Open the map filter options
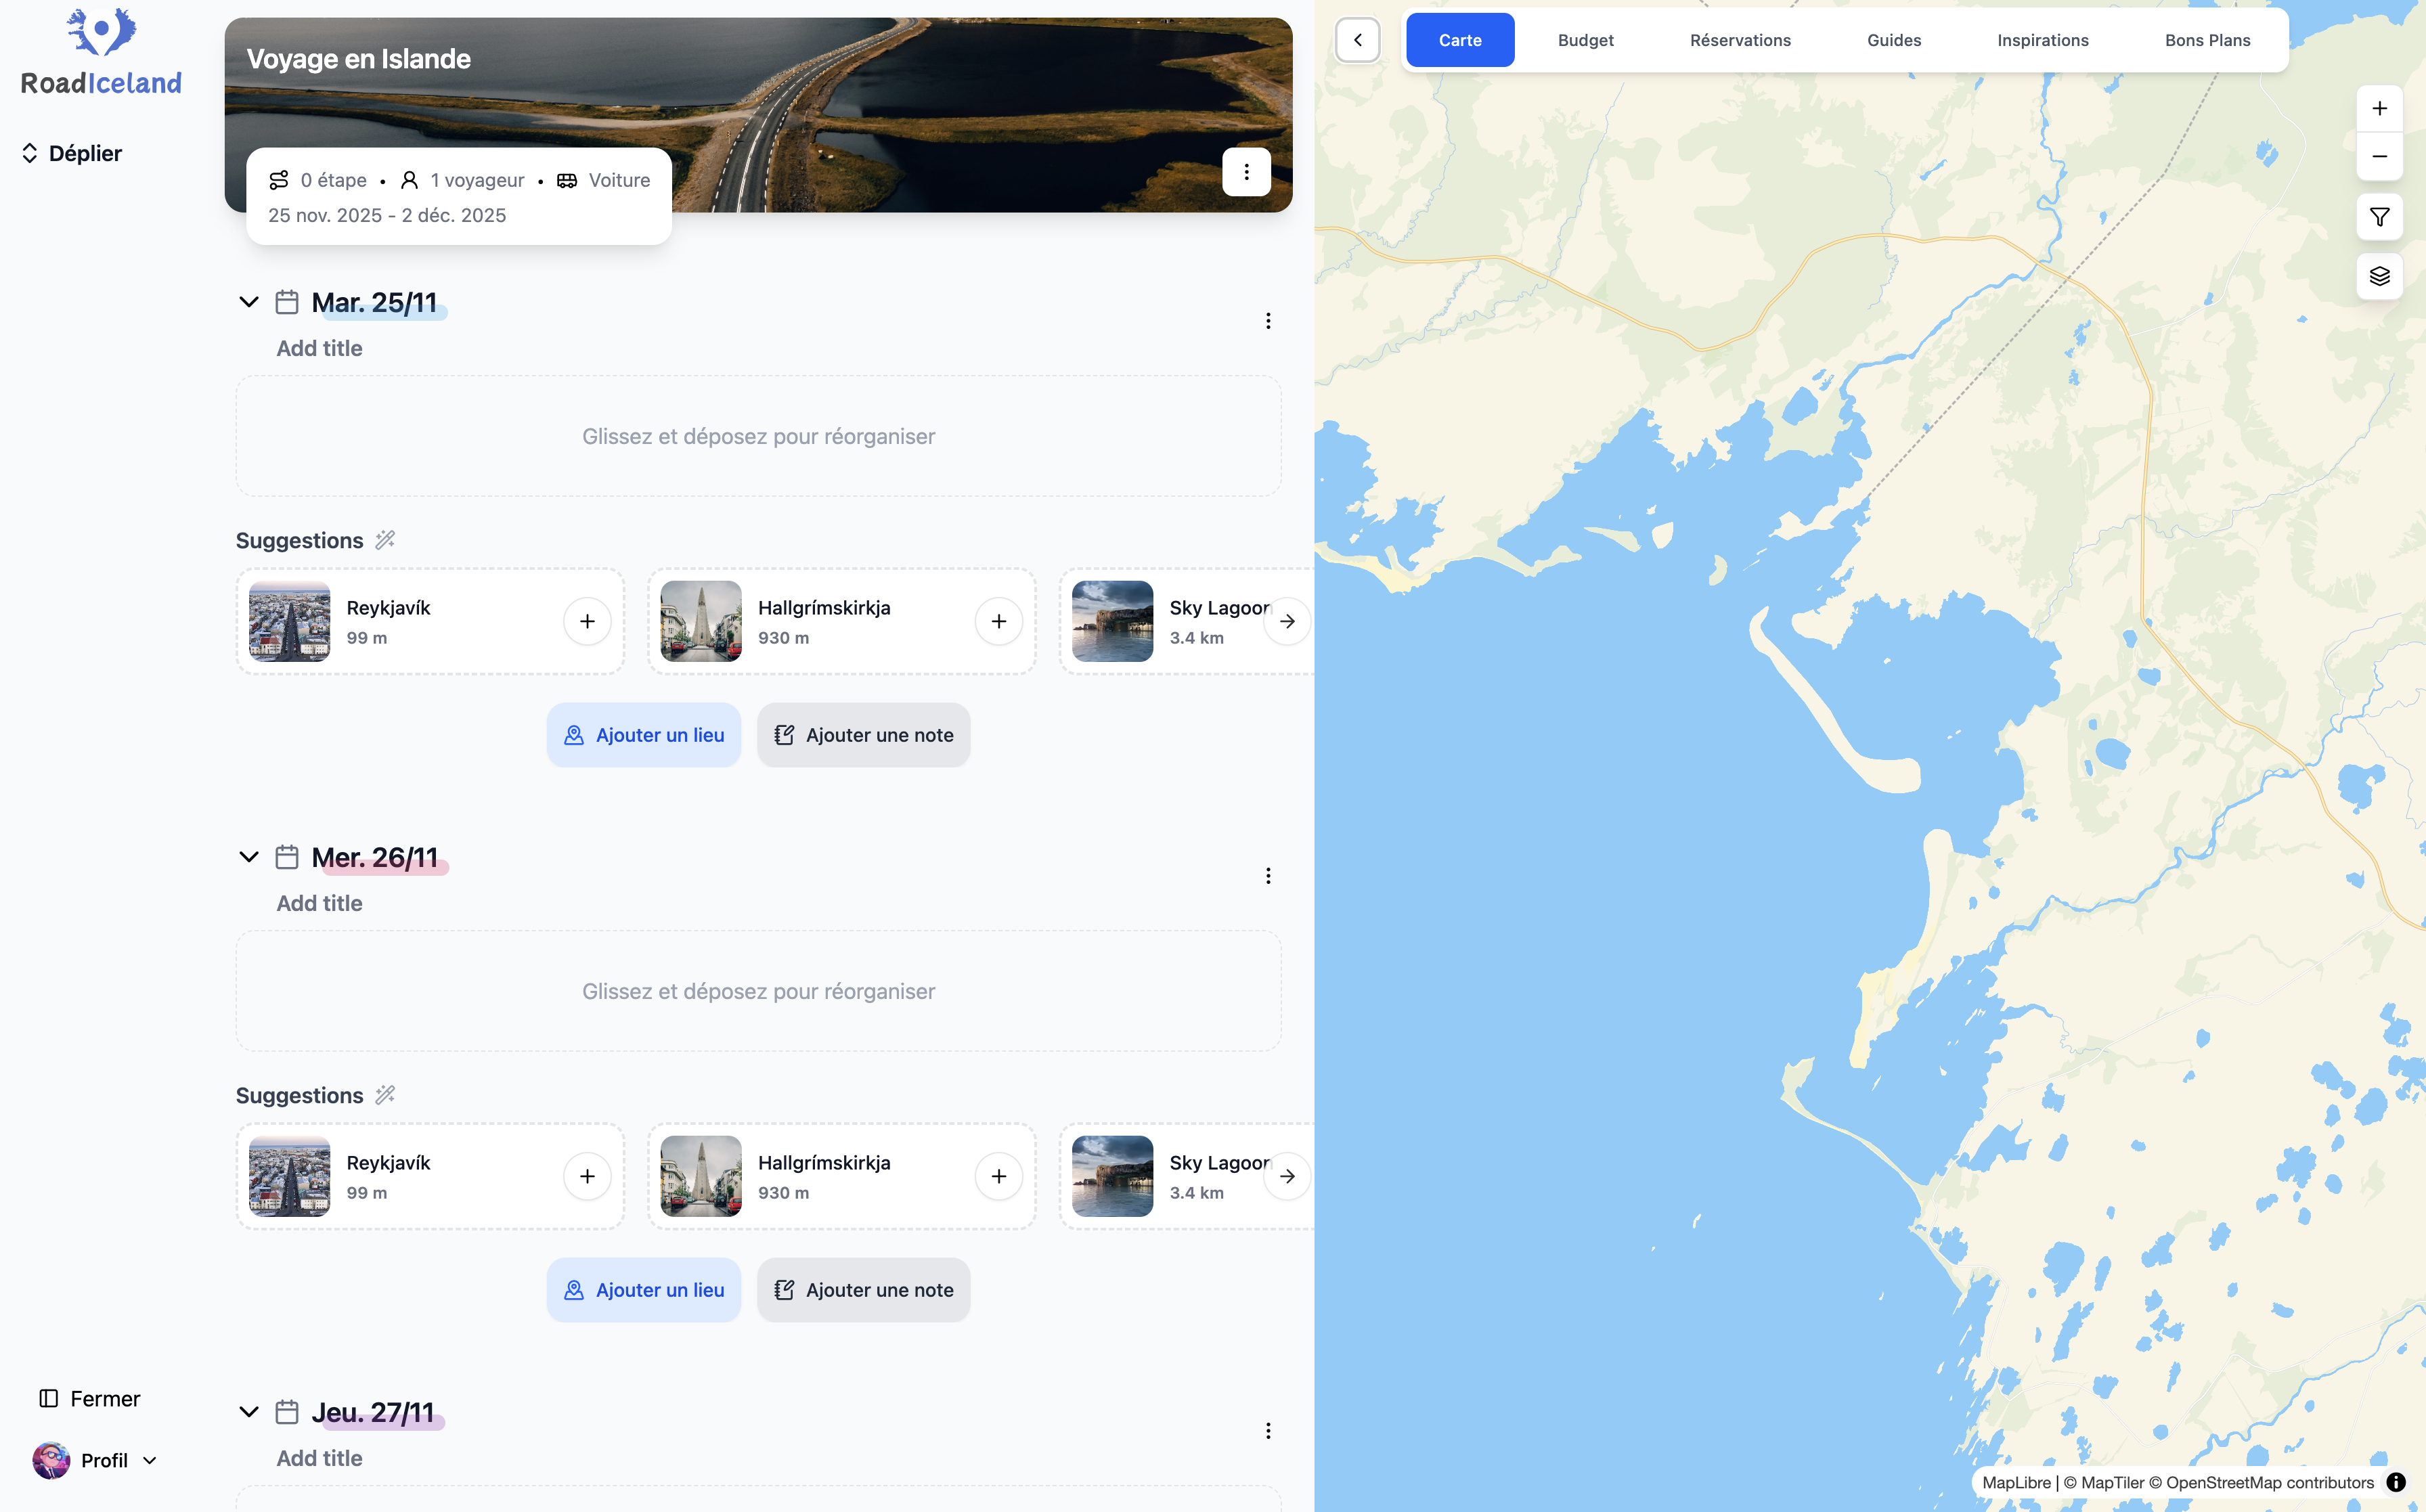 pyautogui.click(x=2379, y=217)
